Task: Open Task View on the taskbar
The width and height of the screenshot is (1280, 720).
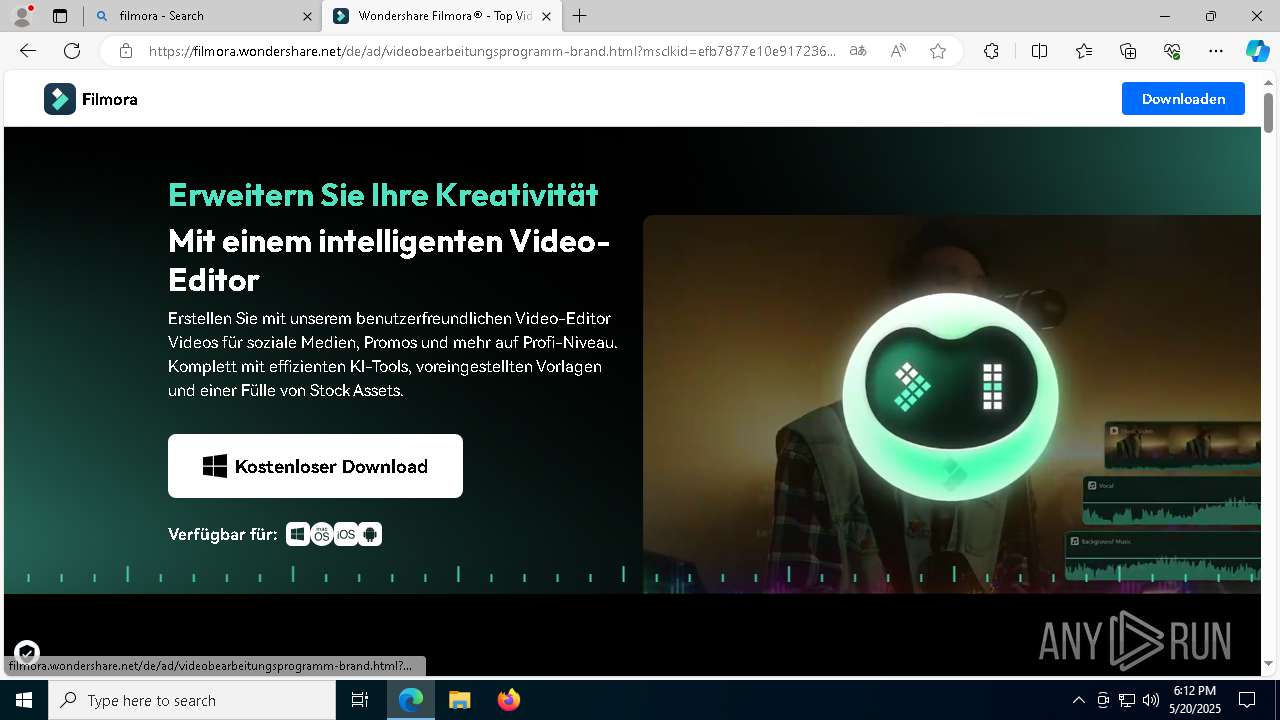Action: tap(360, 700)
